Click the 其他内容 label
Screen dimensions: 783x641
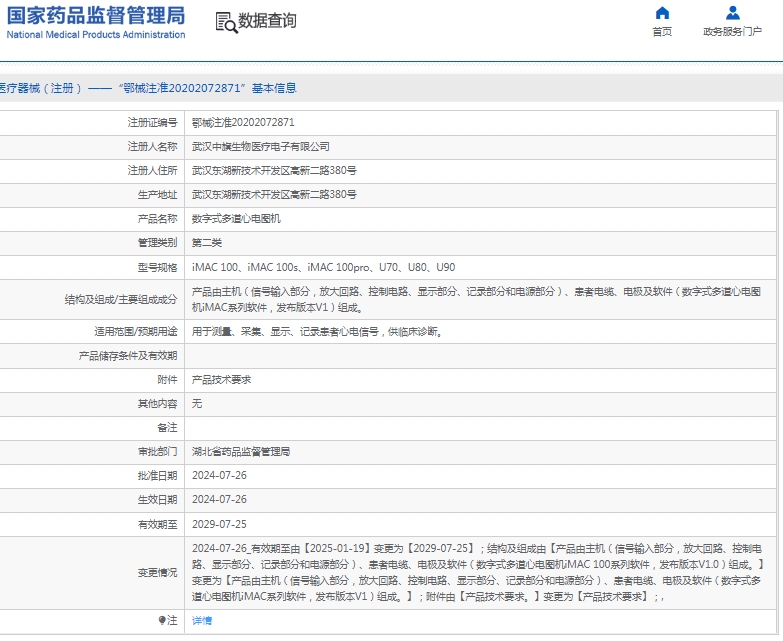click(x=157, y=403)
